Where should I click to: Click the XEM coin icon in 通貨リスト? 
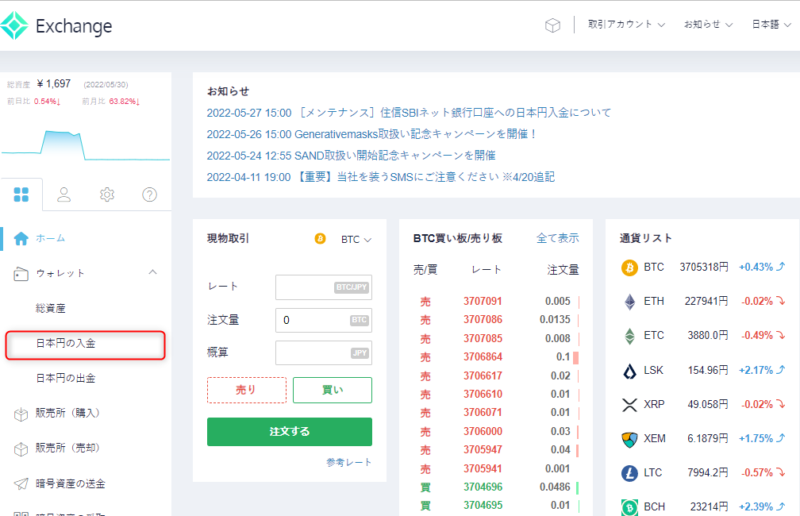pyautogui.click(x=630, y=439)
